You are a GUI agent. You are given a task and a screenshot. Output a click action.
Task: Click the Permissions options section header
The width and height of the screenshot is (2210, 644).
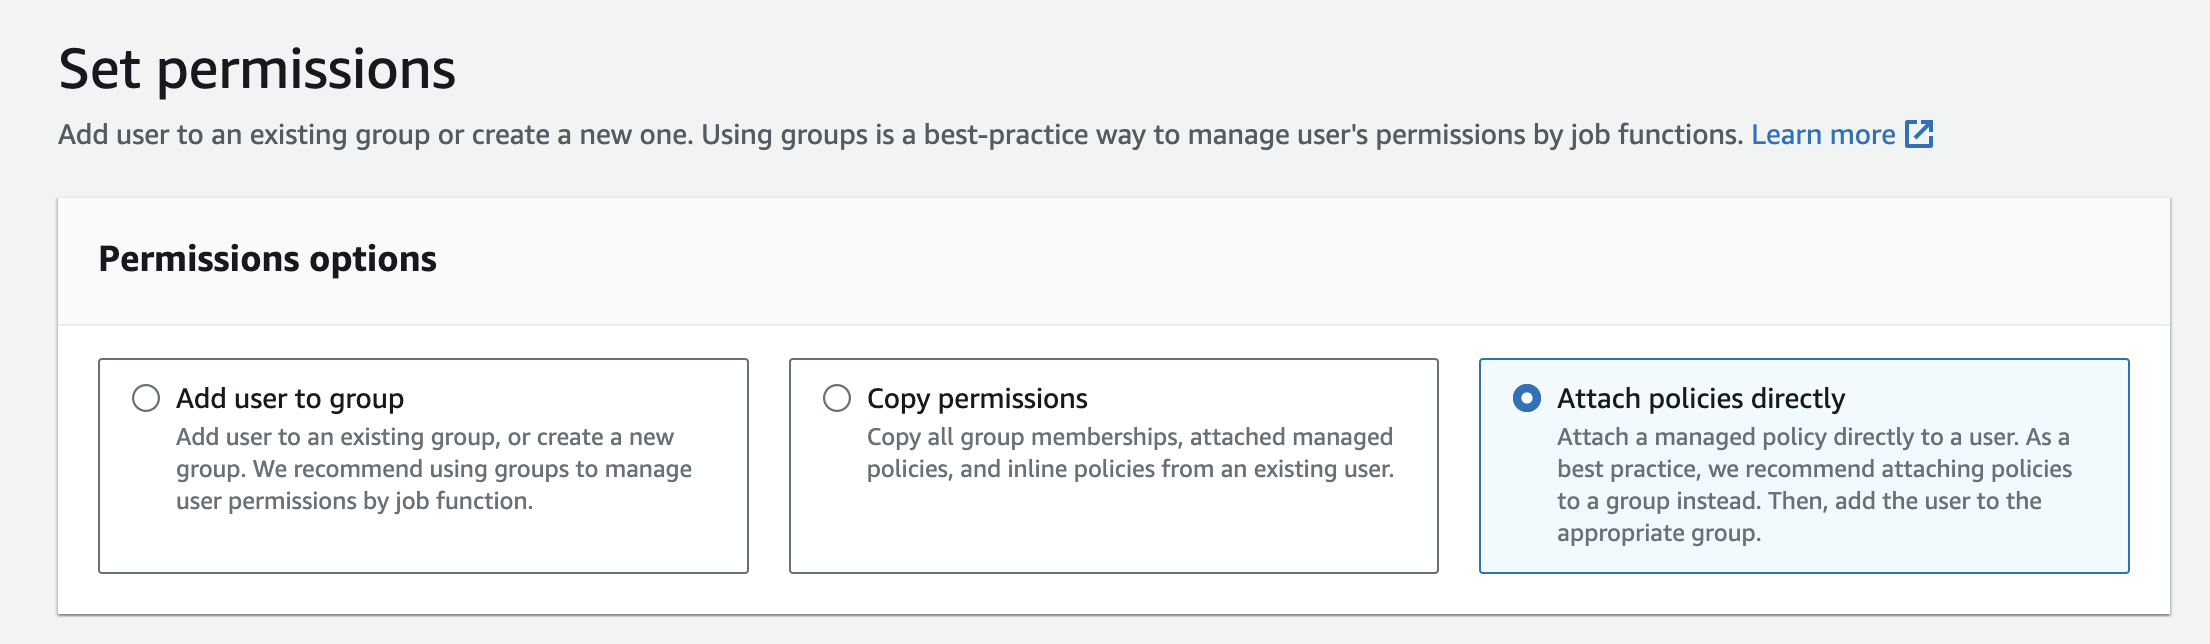pos(267,259)
